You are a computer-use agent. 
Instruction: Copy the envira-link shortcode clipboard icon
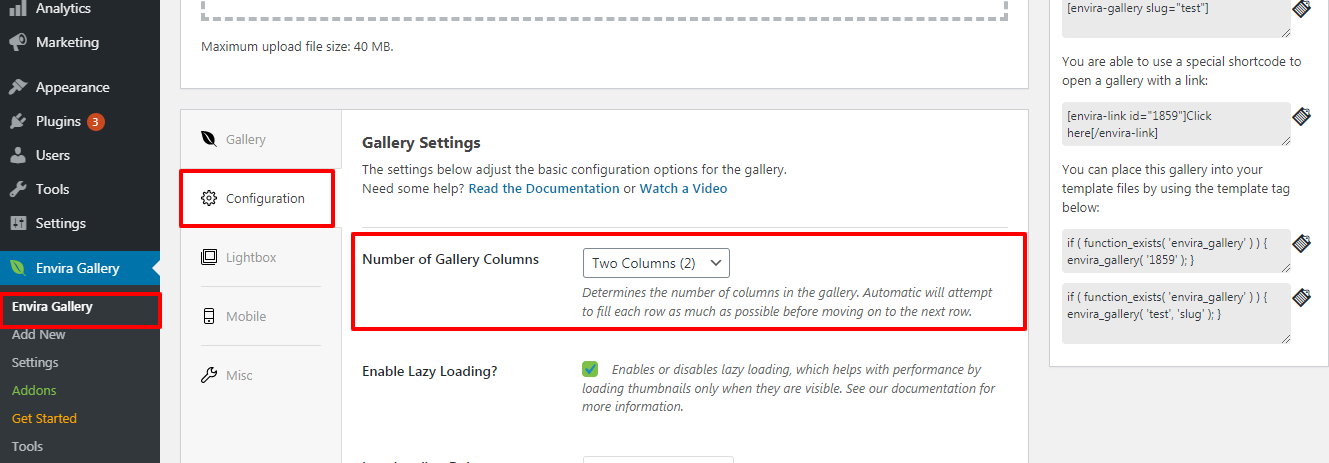tap(1301, 116)
